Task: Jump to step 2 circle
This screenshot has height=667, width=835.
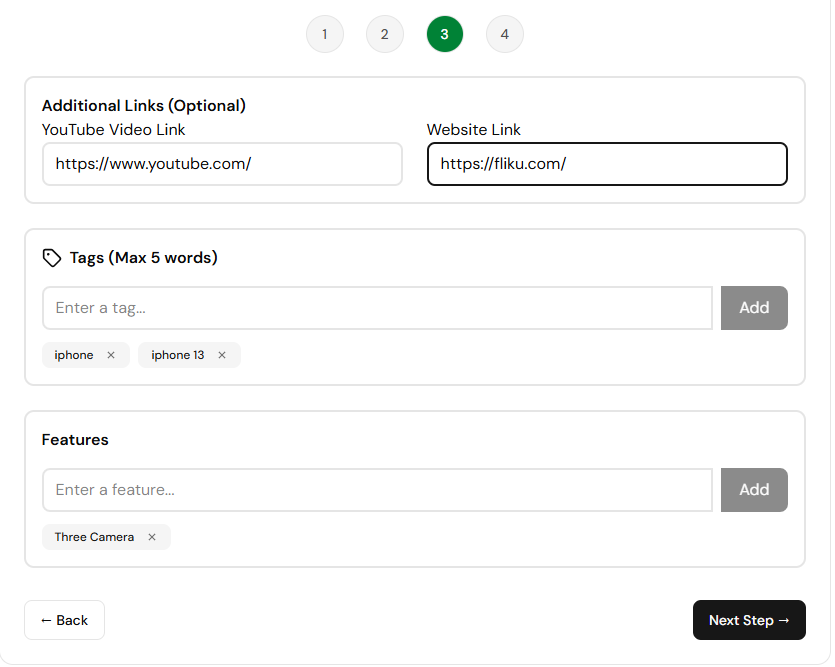Action: point(384,34)
